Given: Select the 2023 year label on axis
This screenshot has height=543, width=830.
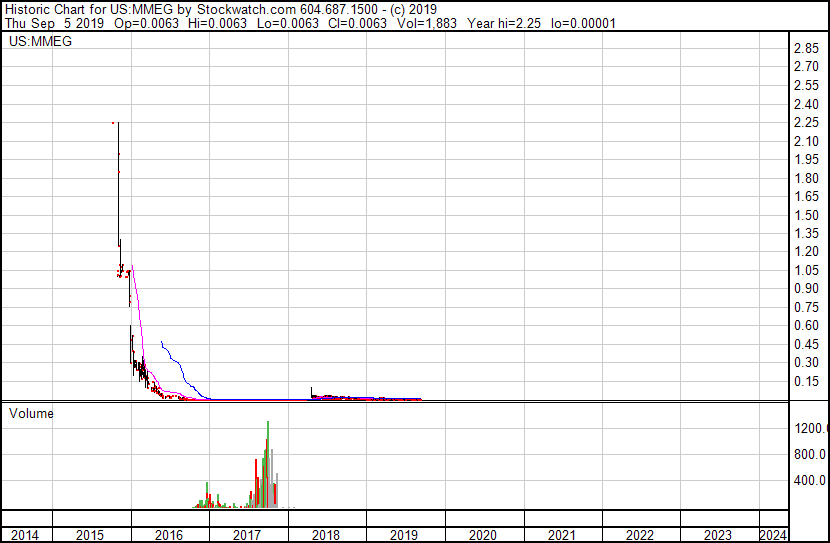Looking at the screenshot, I should (718, 535).
